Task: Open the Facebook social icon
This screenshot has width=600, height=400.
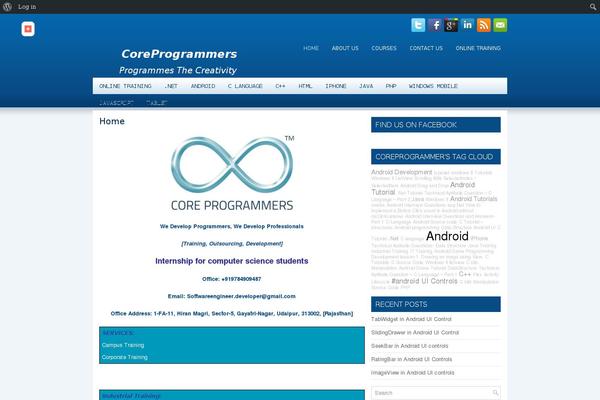Action: [x=435, y=25]
